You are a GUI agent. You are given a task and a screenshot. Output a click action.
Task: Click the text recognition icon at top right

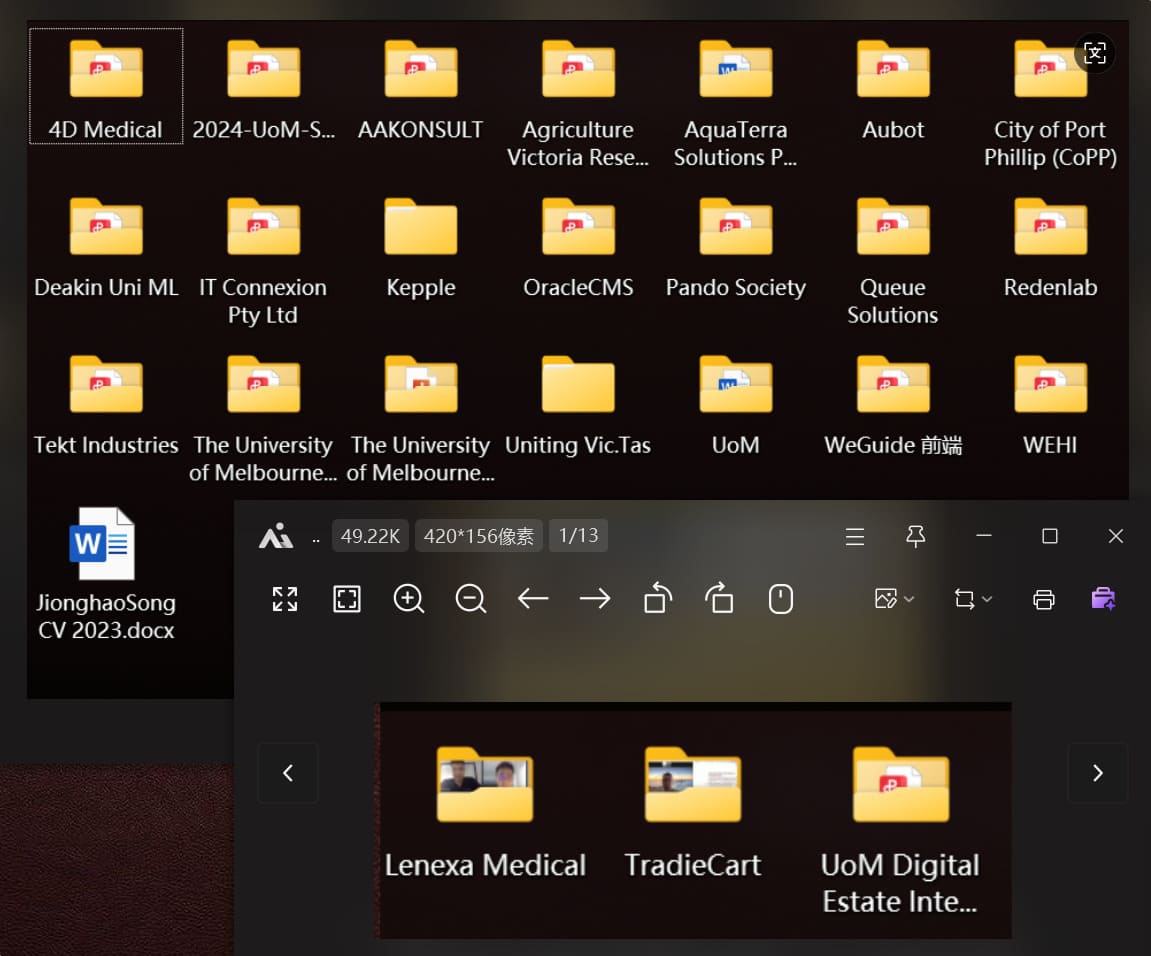(x=1094, y=53)
